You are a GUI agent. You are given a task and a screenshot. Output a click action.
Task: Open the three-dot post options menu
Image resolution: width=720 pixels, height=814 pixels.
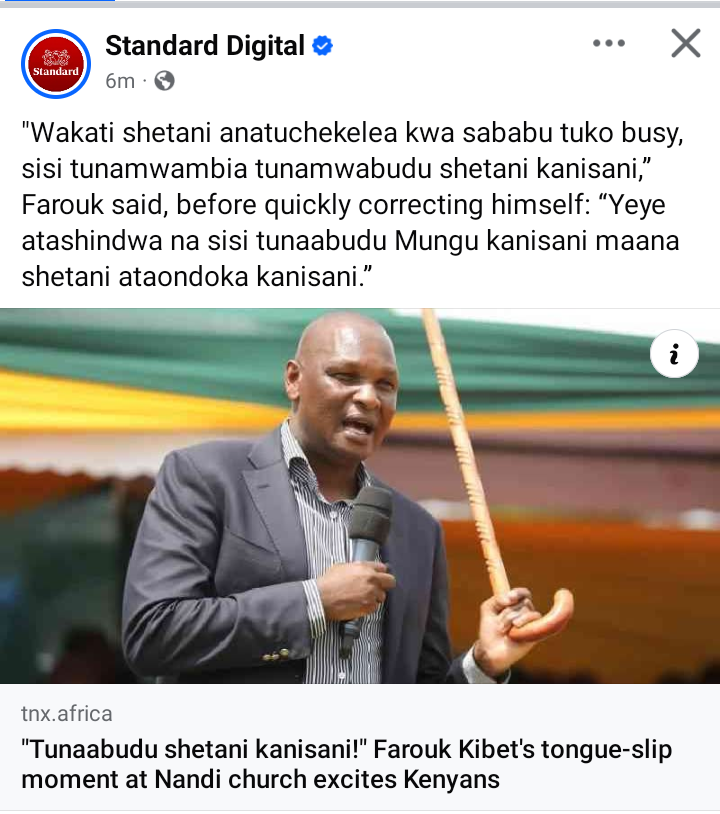pyautogui.click(x=609, y=43)
